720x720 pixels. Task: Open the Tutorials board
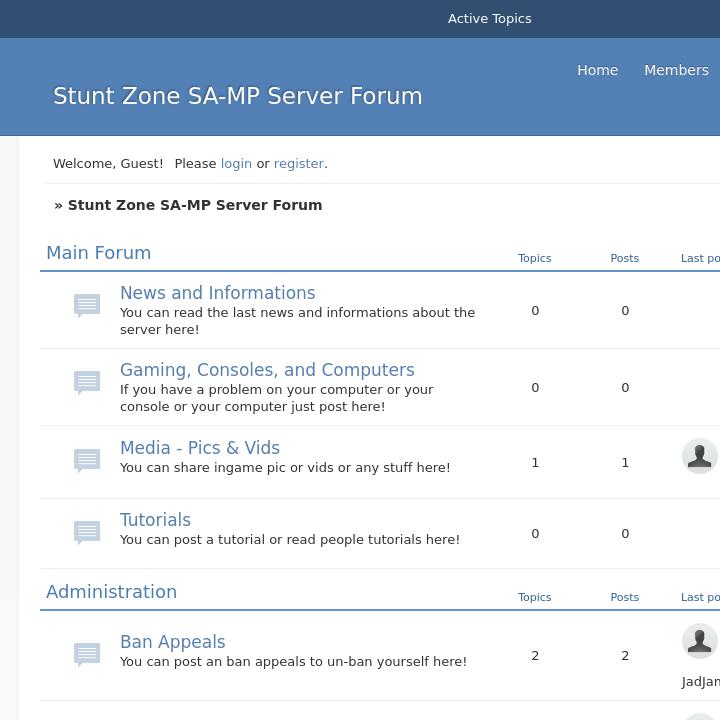pos(155,520)
